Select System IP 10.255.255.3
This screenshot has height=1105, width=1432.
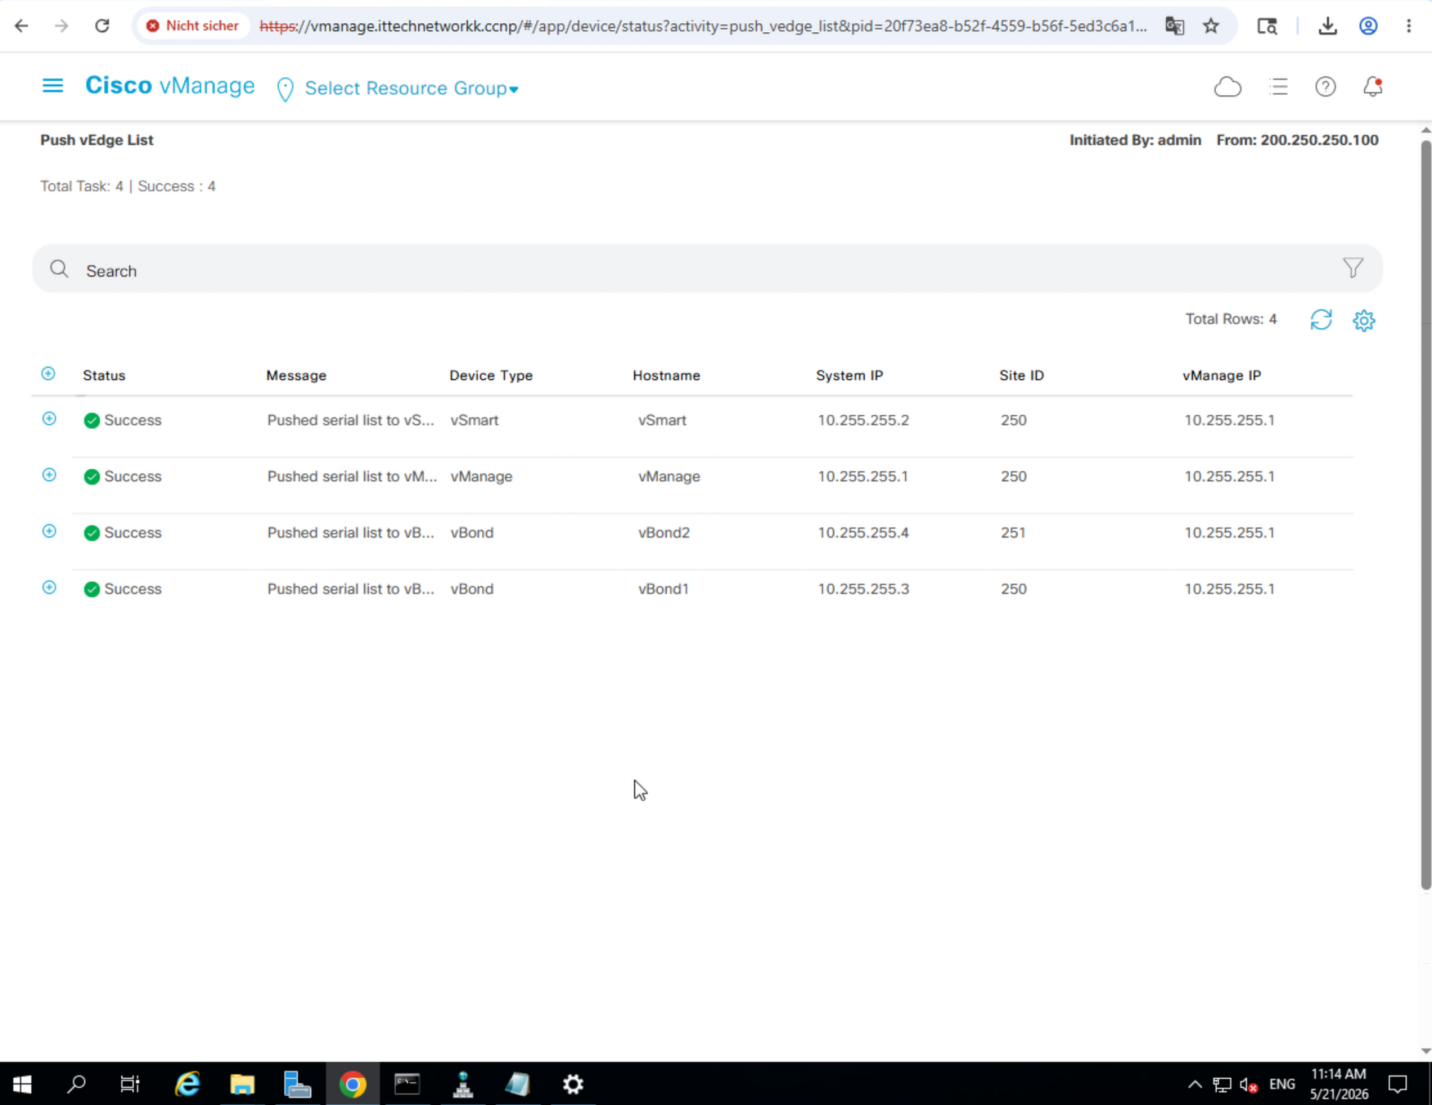(x=863, y=589)
